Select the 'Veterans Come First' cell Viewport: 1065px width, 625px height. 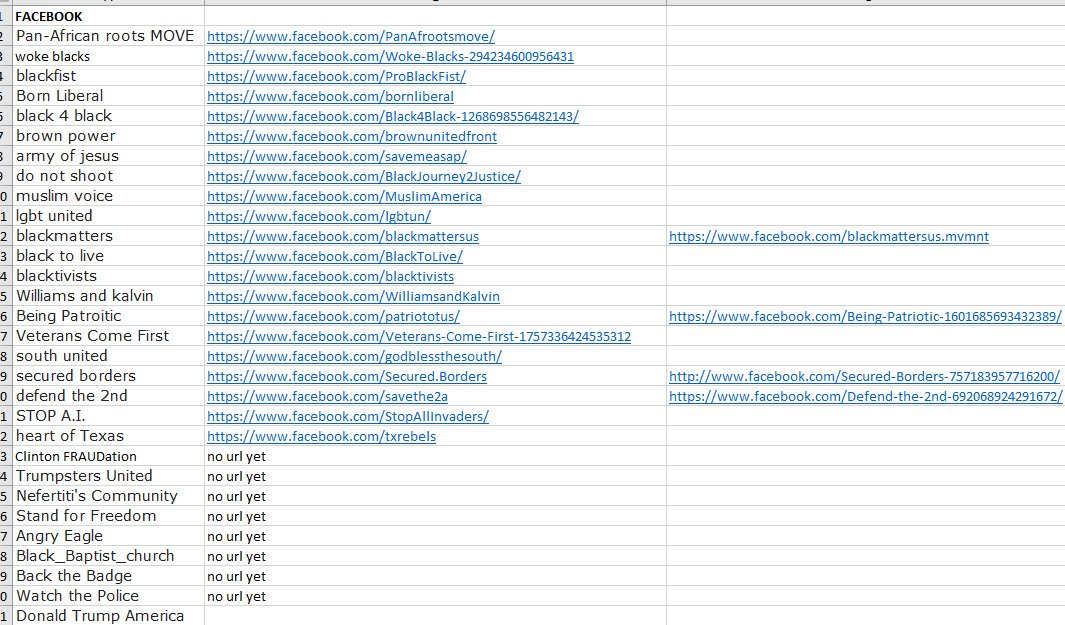[108, 336]
